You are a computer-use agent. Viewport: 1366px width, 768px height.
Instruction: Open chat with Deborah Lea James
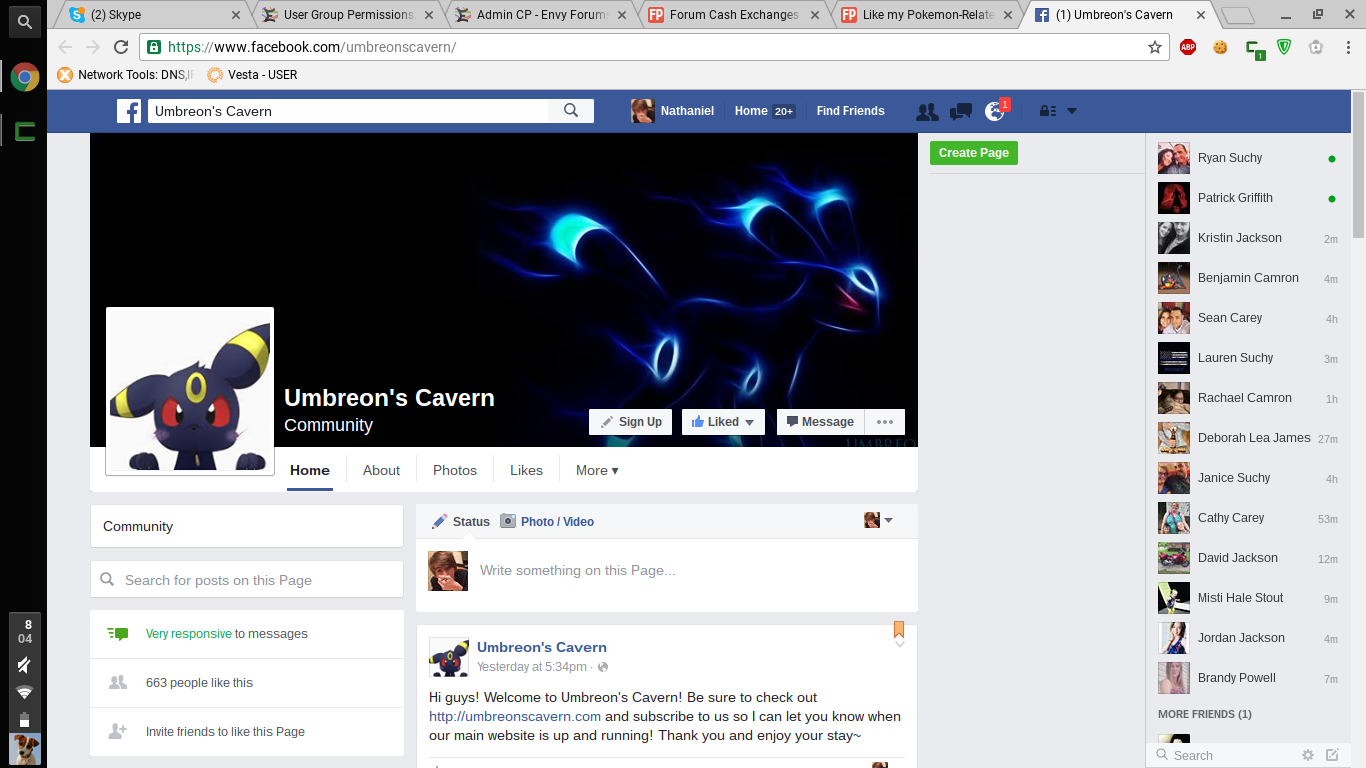pos(1247,438)
